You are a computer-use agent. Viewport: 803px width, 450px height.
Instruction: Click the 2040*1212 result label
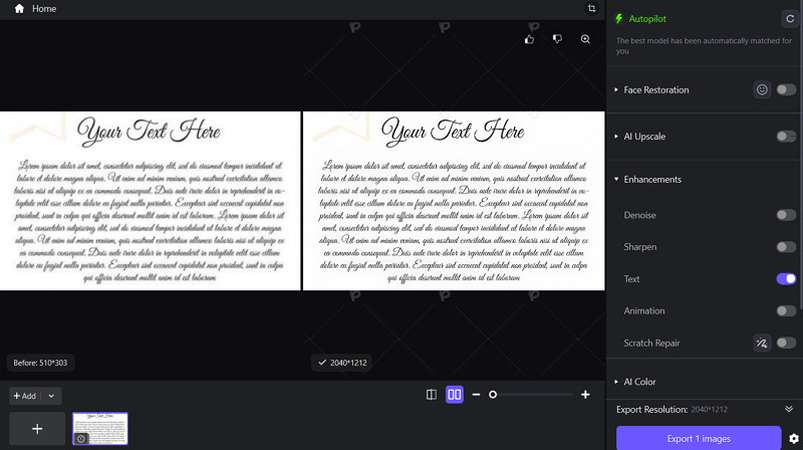(342, 362)
